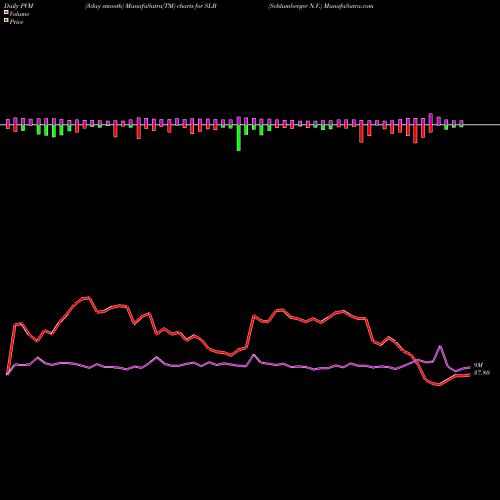Viewport: 500px width, 500px height.
Task: Click the Price legend color swatch
Action: click(x=6, y=20)
